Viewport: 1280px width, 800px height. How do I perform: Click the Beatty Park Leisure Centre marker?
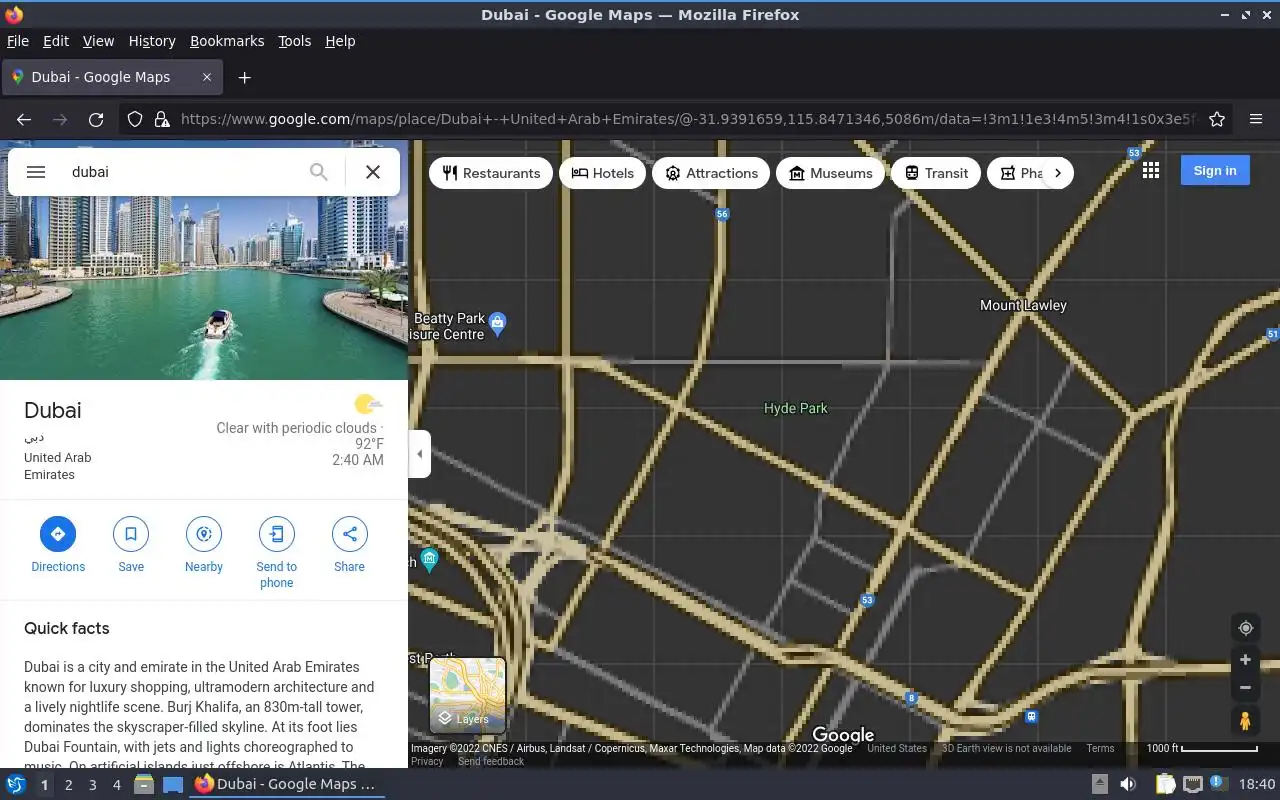(x=498, y=323)
